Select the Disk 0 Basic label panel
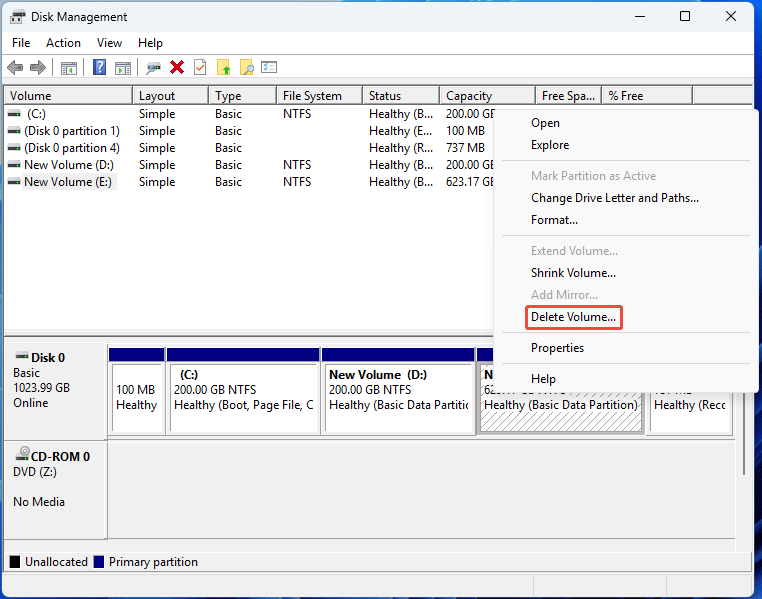Image resolution: width=762 pixels, height=599 pixels. click(x=55, y=390)
